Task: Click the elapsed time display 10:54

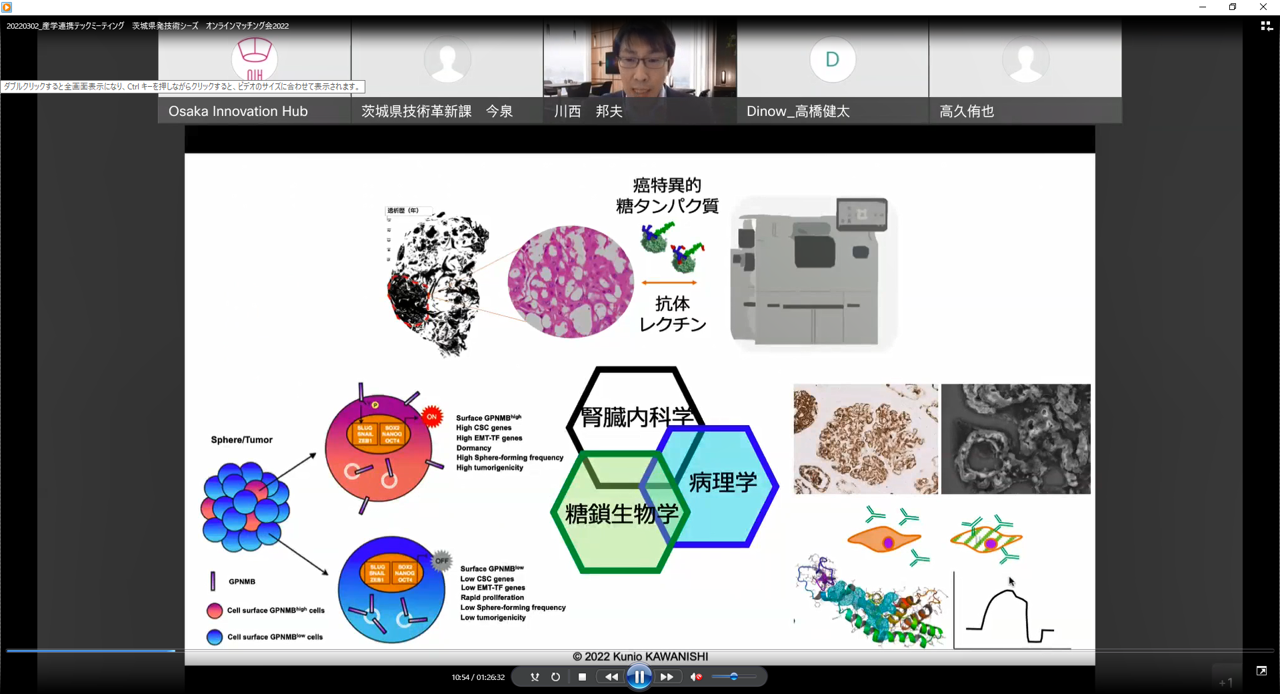Action: point(460,677)
